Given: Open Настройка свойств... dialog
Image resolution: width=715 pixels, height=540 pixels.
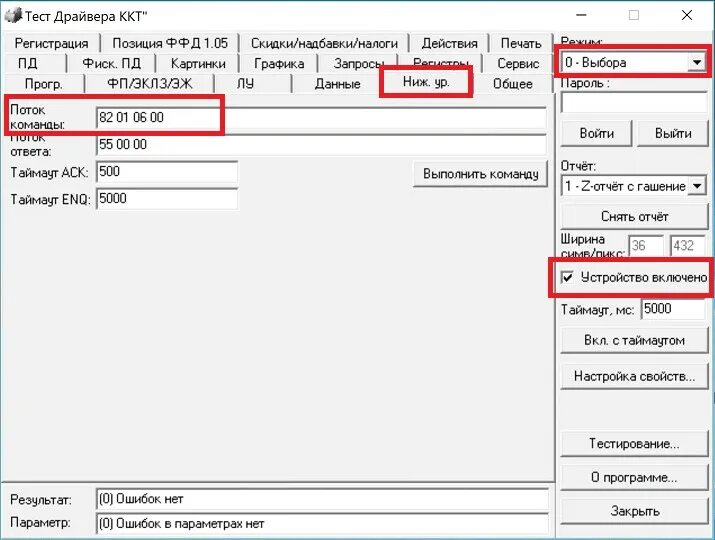Looking at the screenshot, I should (634, 376).
